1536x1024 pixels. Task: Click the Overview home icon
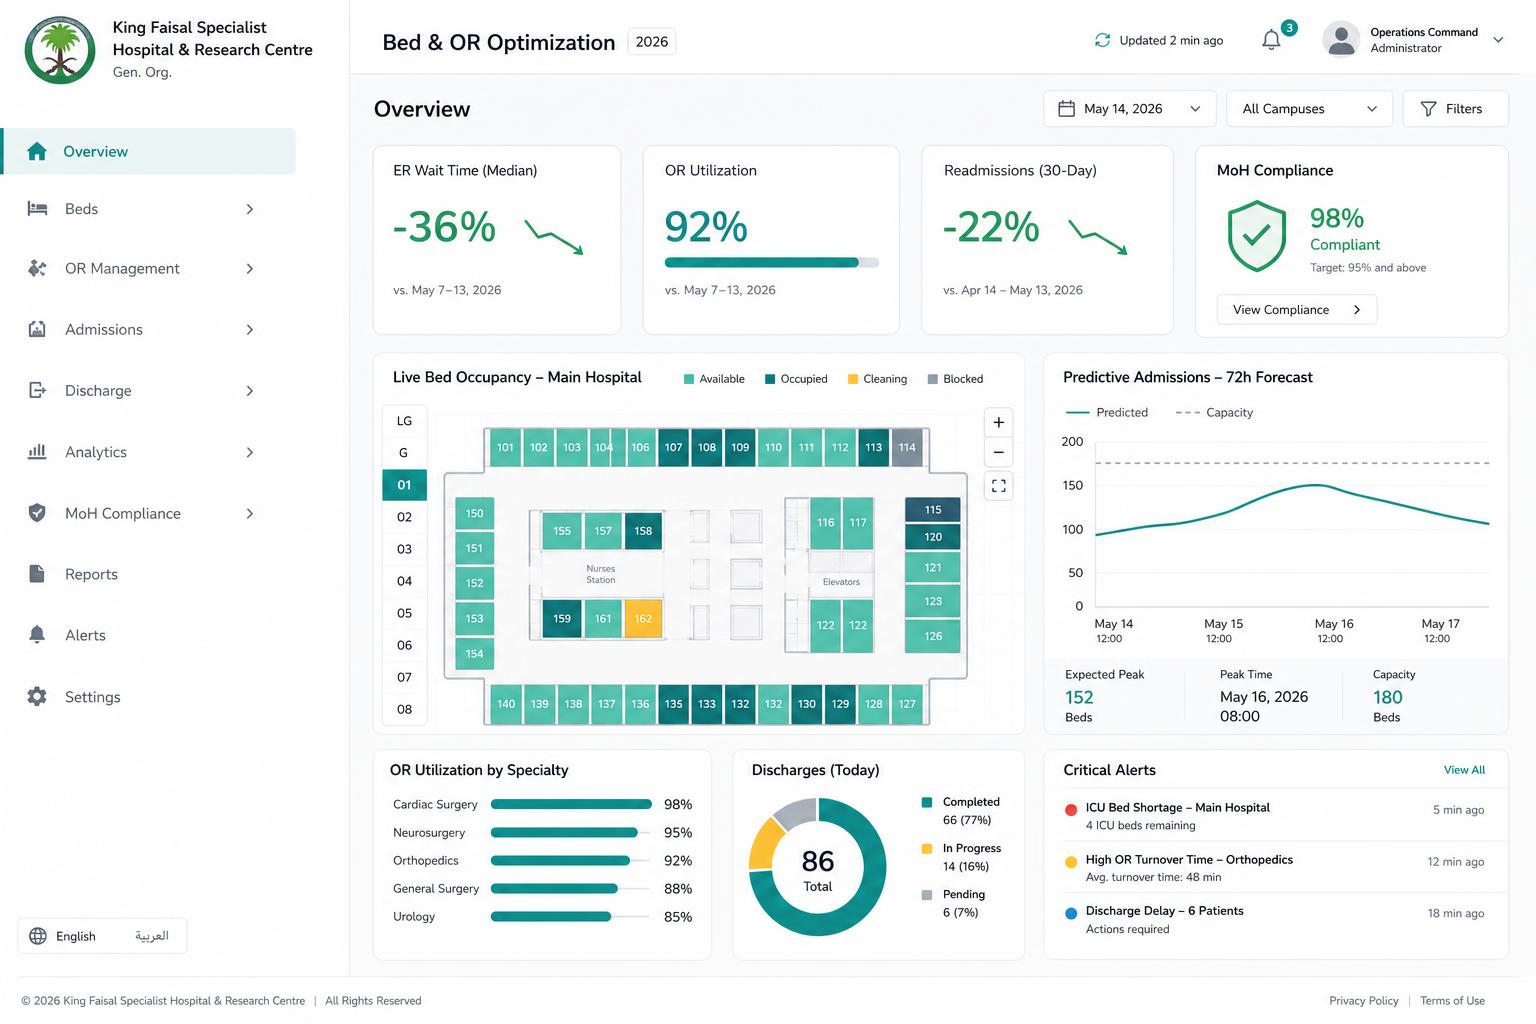coord(37,151)
